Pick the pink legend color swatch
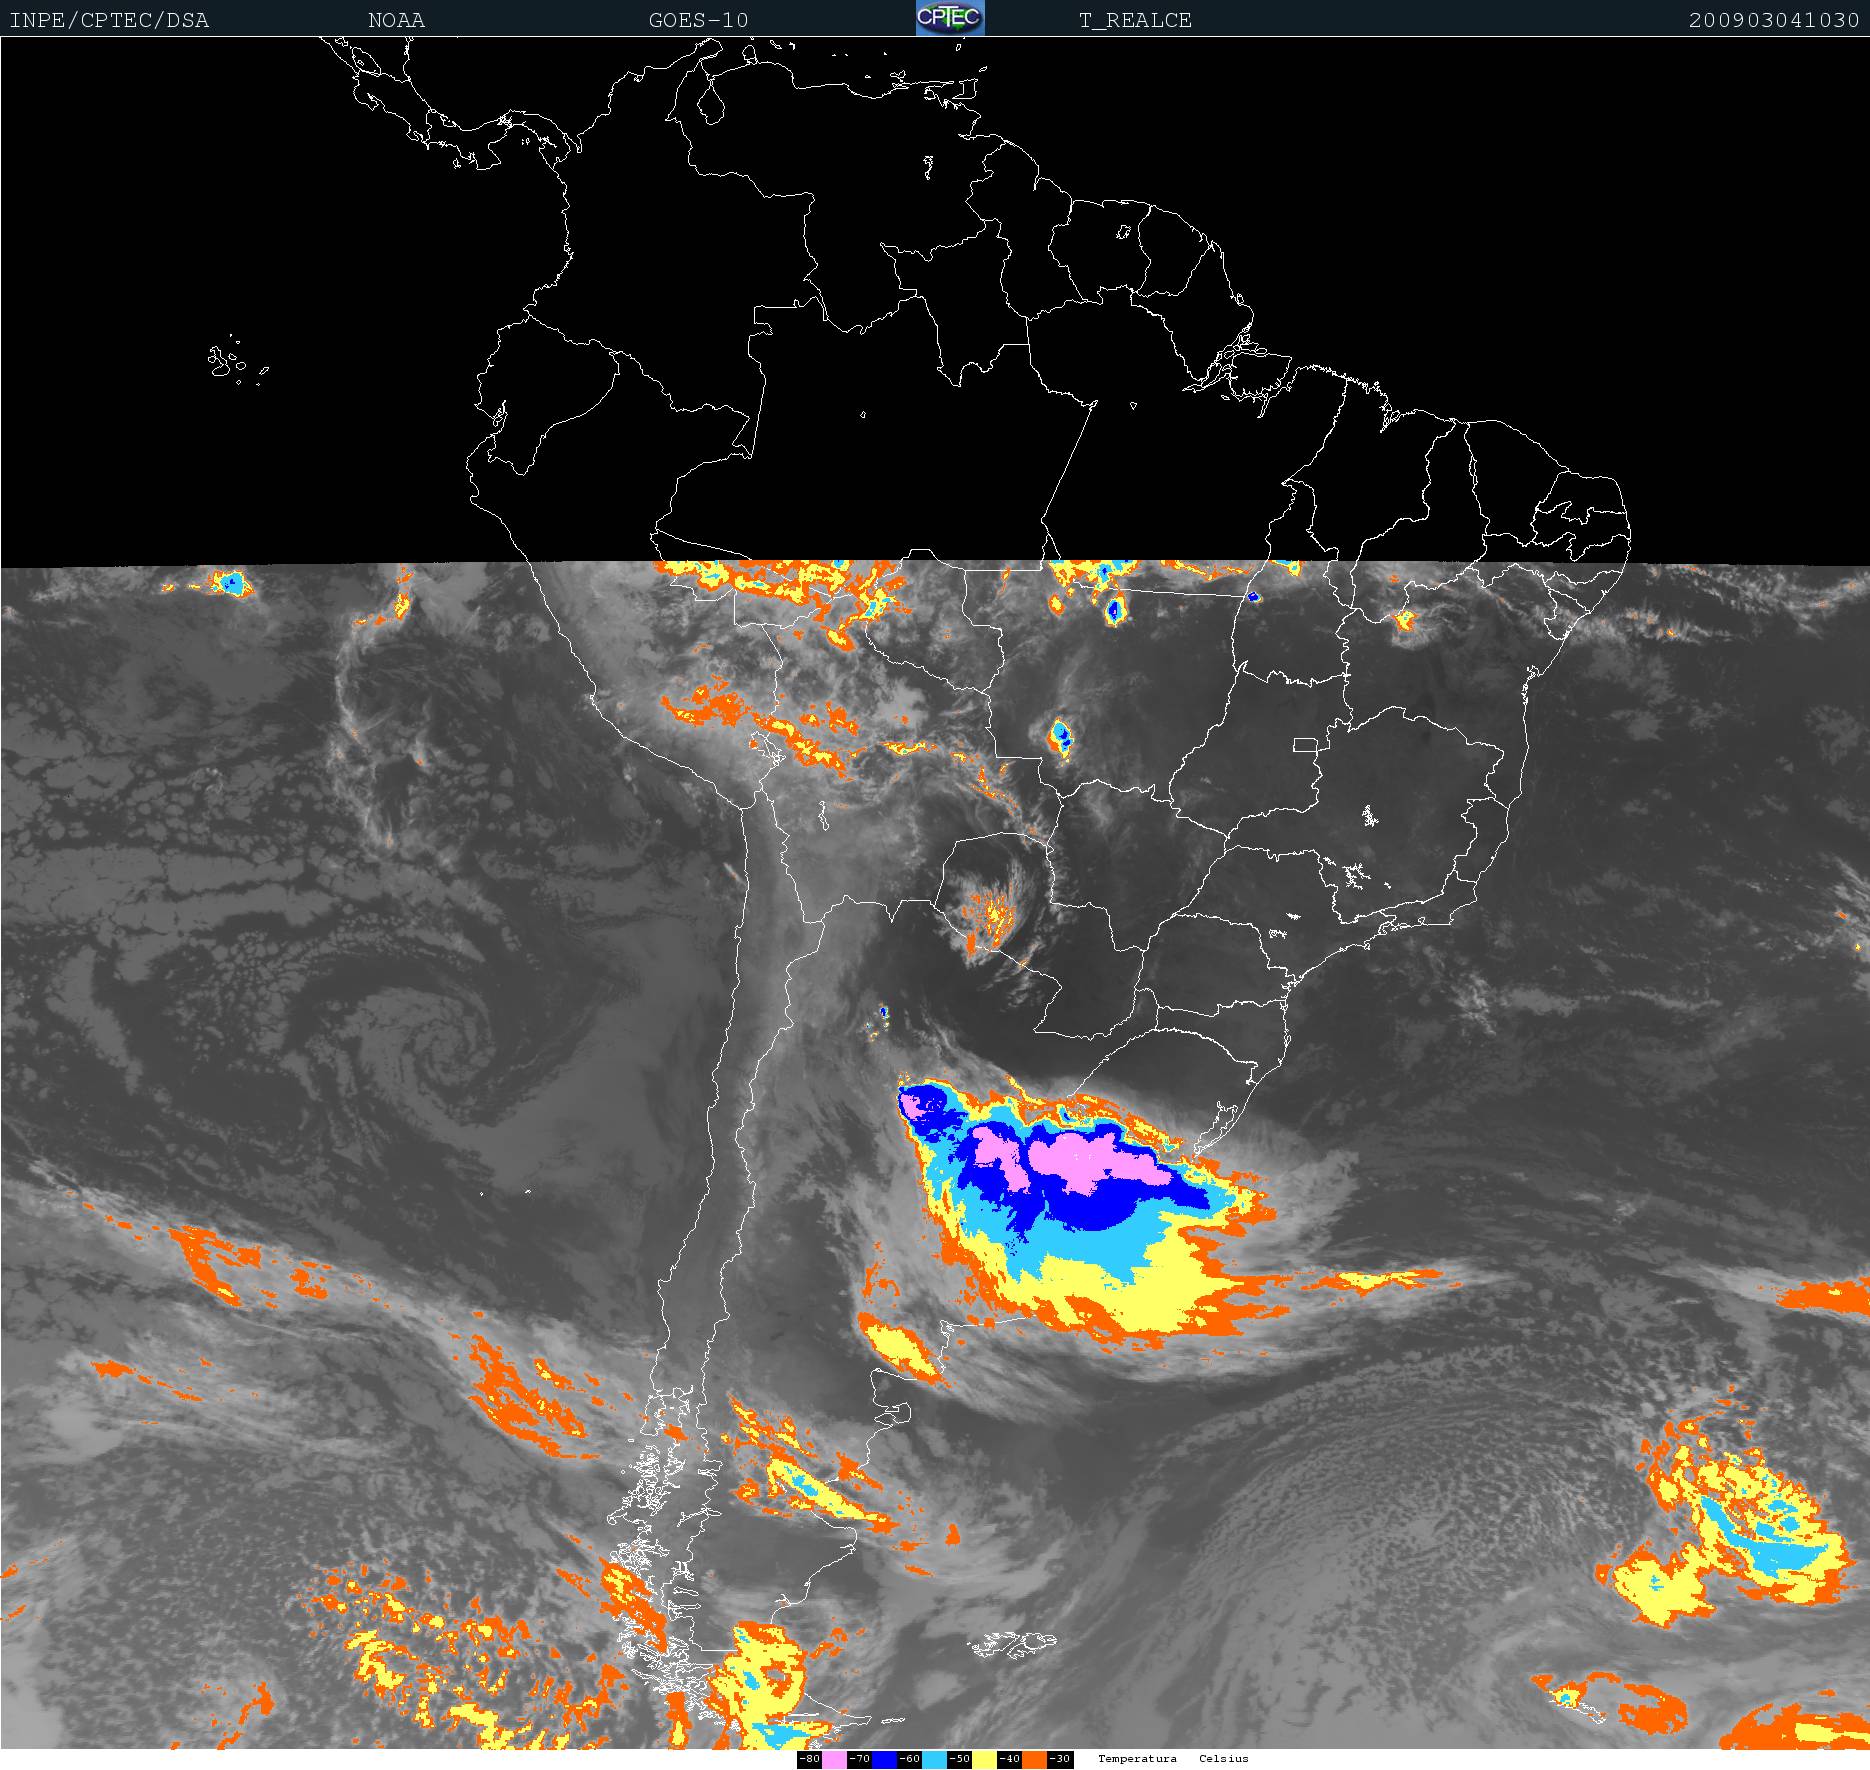1870x1770 pixels. coord(834,1760)
